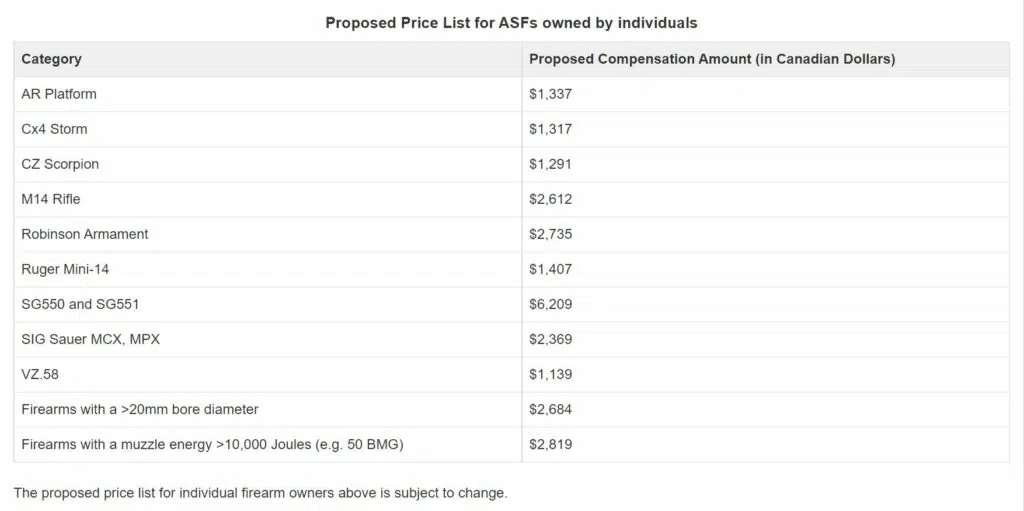Click the Category column header
The image size is (1024, 511).
(268, 59)
